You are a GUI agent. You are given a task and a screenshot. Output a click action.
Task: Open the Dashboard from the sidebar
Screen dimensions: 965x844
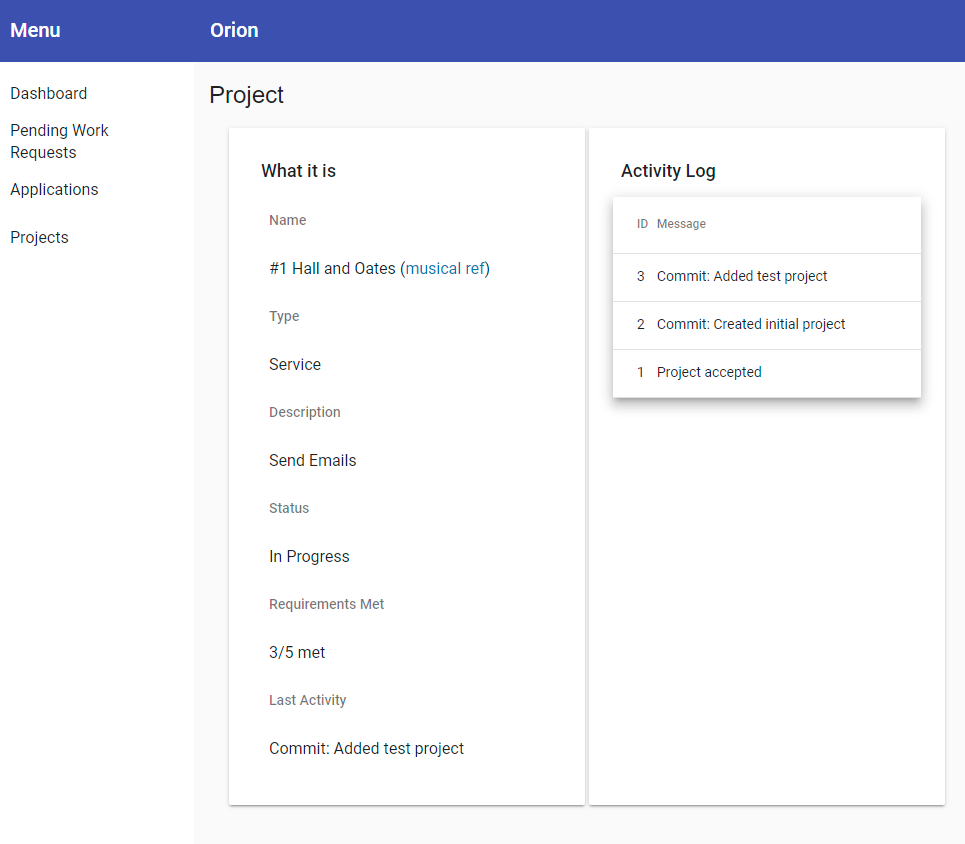coord(48,93)
